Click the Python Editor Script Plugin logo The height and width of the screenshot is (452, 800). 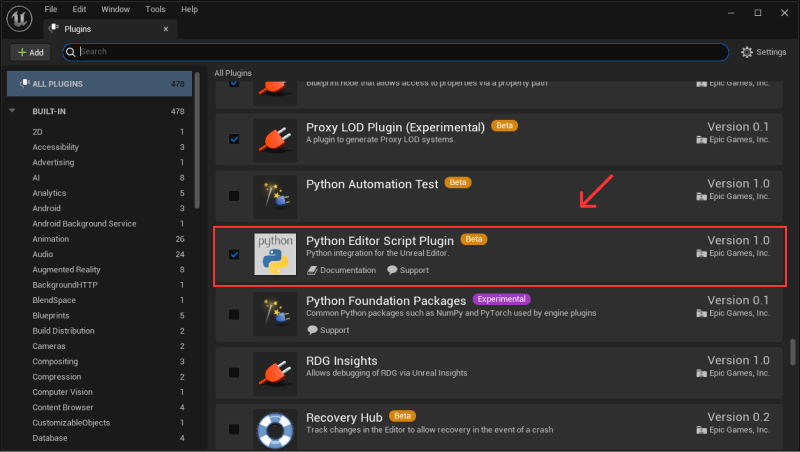[275, 254]
